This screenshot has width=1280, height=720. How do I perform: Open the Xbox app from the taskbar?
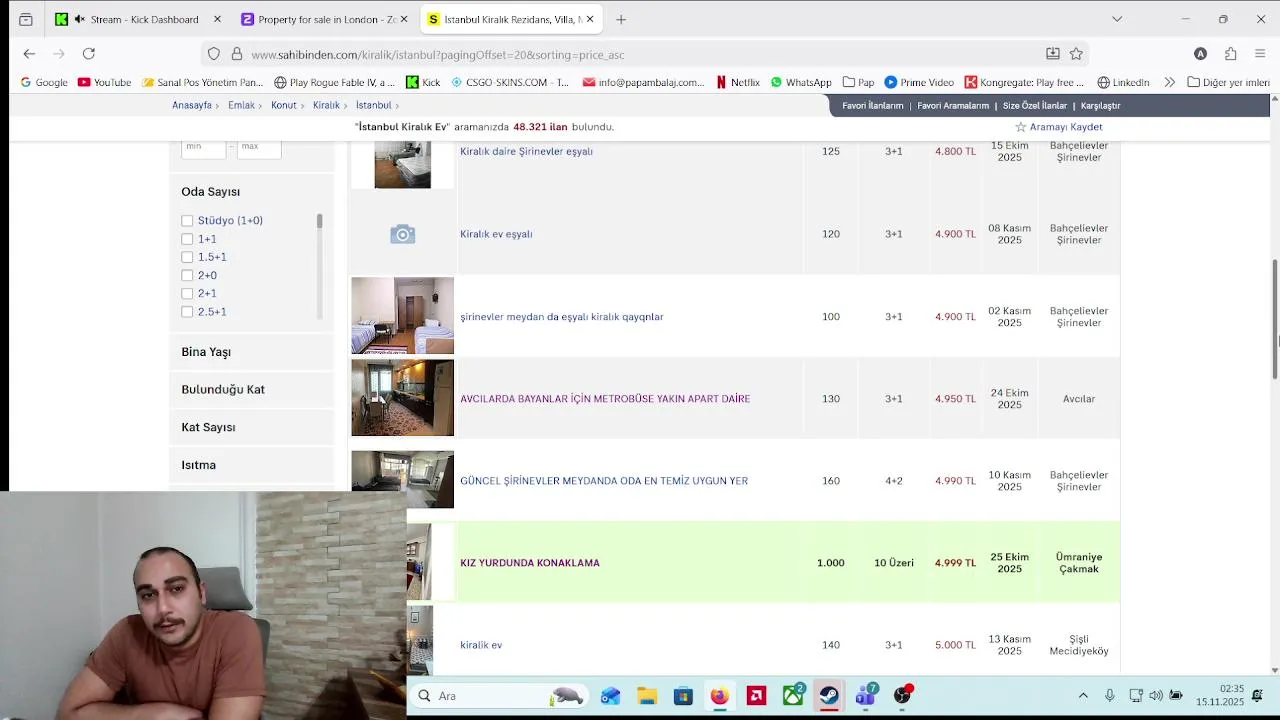pyautogui.click(x=793, y=696)
